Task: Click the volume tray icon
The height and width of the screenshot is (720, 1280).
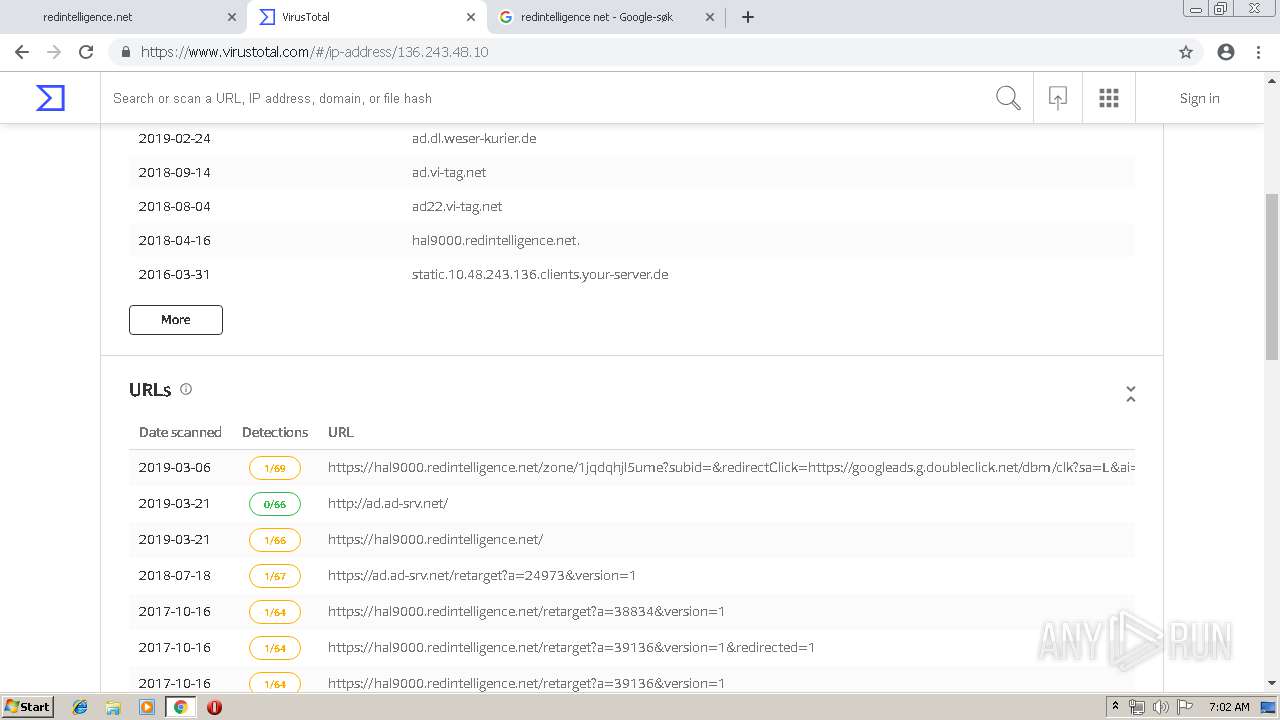Action: (1160, 707)
